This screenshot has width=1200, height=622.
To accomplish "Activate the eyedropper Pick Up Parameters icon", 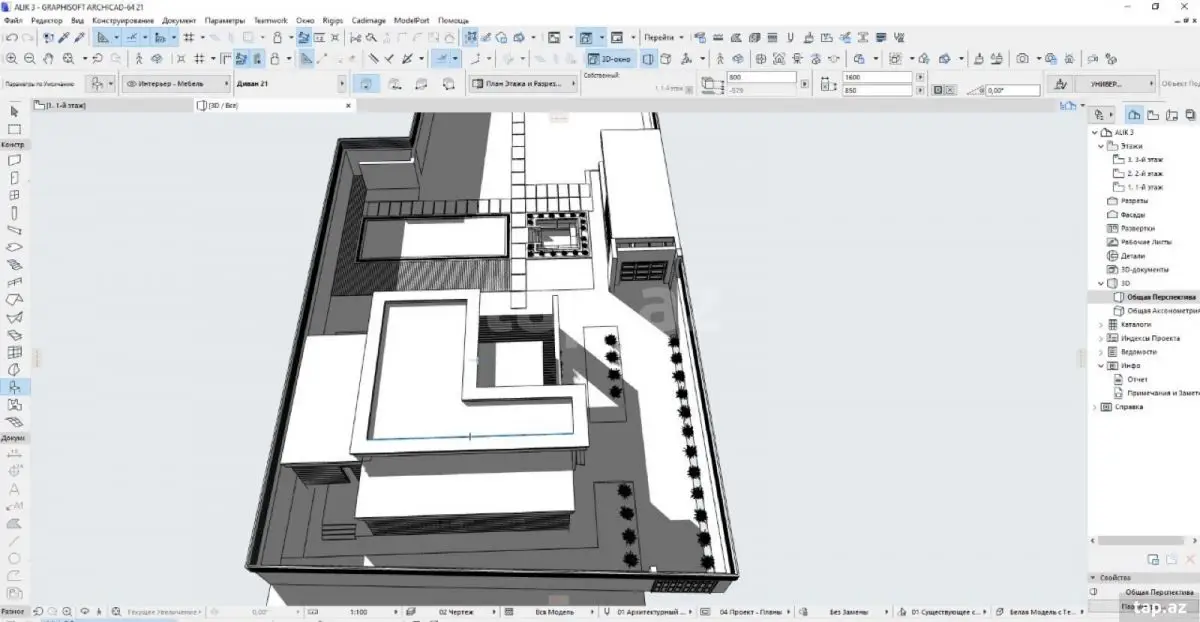I will click(x=63, y=37).
